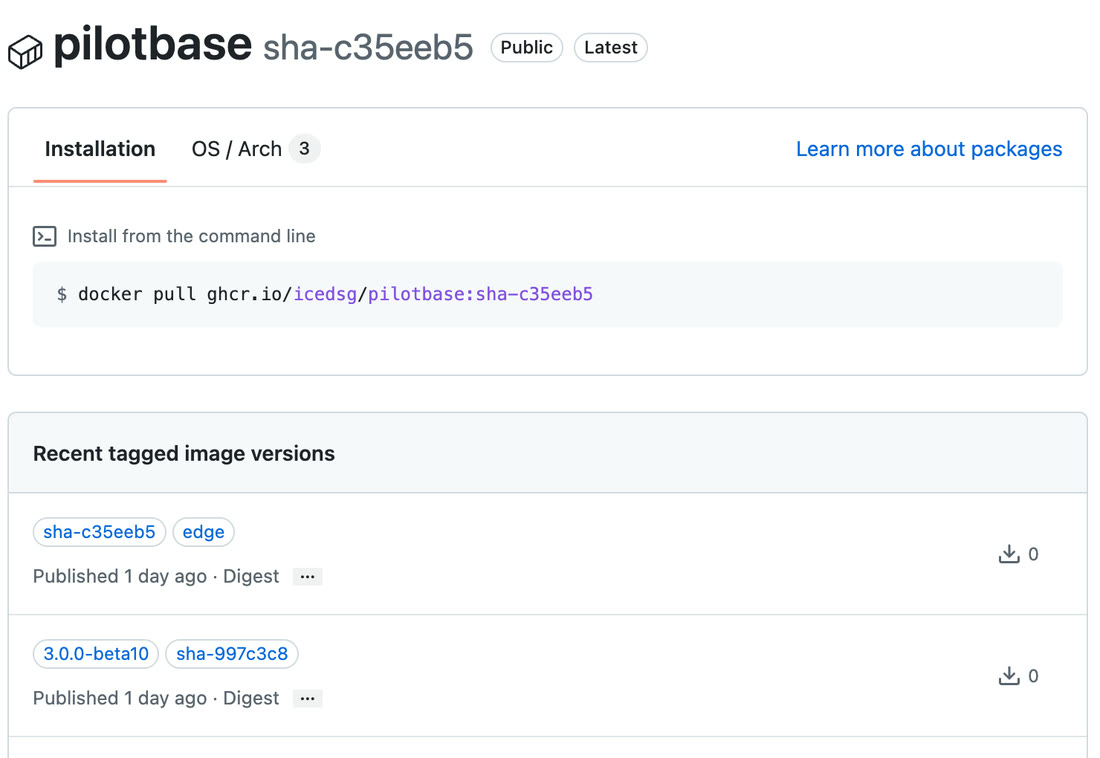Click Published 1 day ago under sha-997c3c8 tag

[120, 698]
